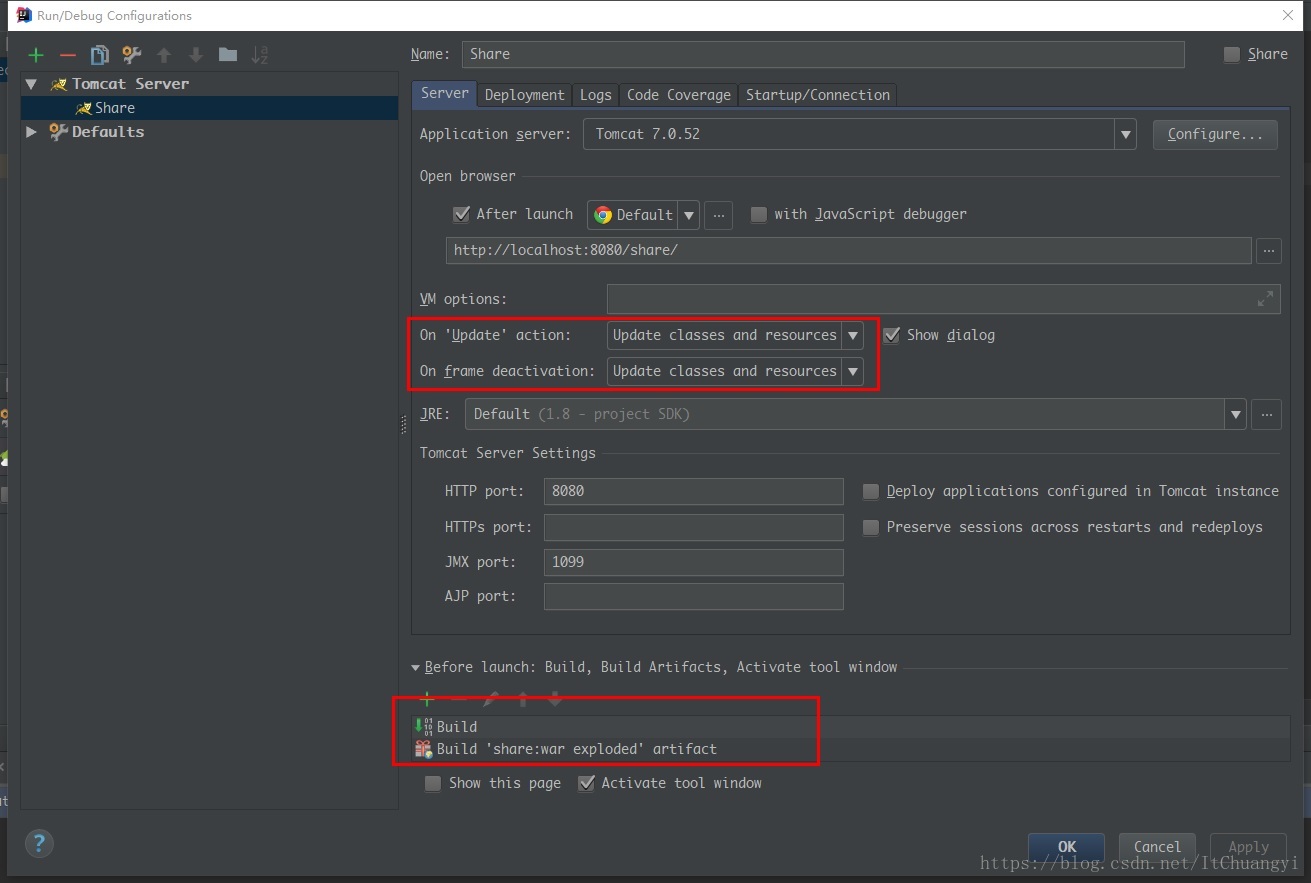1311x883 pixels.
Task: Click the HTTPs port field
Action: [694, 527]
